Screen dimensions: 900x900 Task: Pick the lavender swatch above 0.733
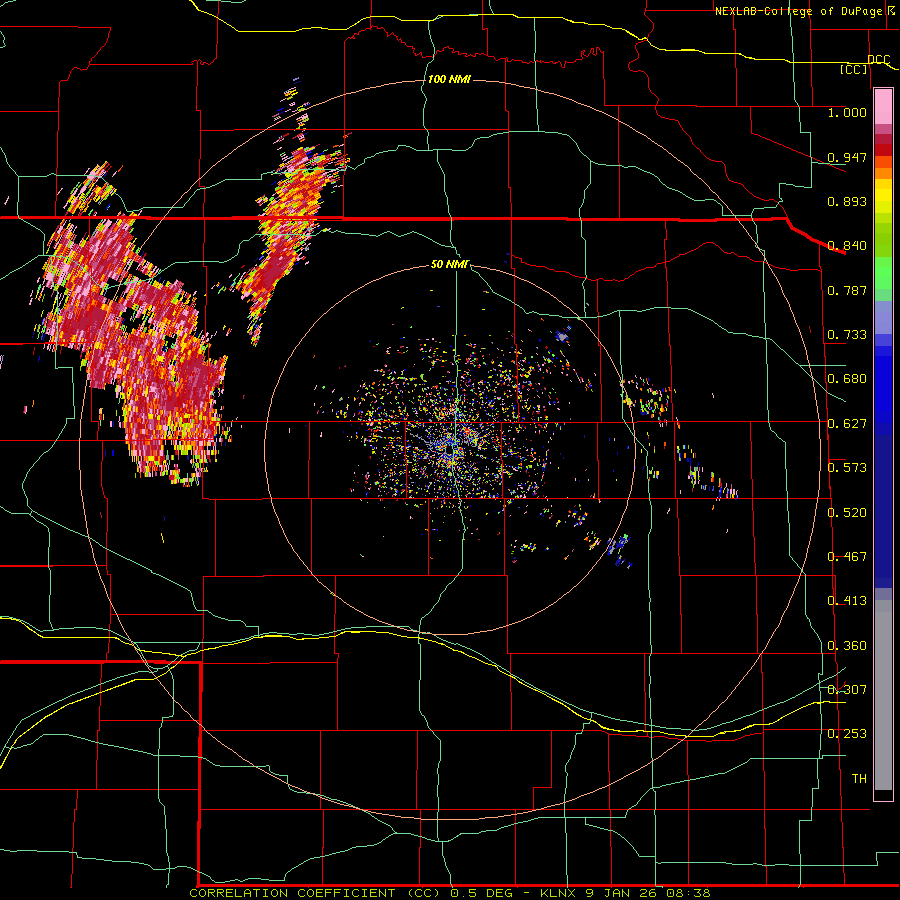[x=883, y=317]
